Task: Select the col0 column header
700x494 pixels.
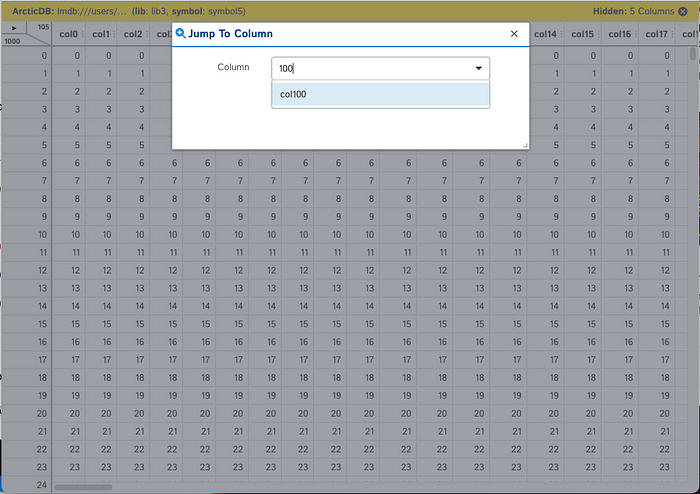Action: (68, 35)
